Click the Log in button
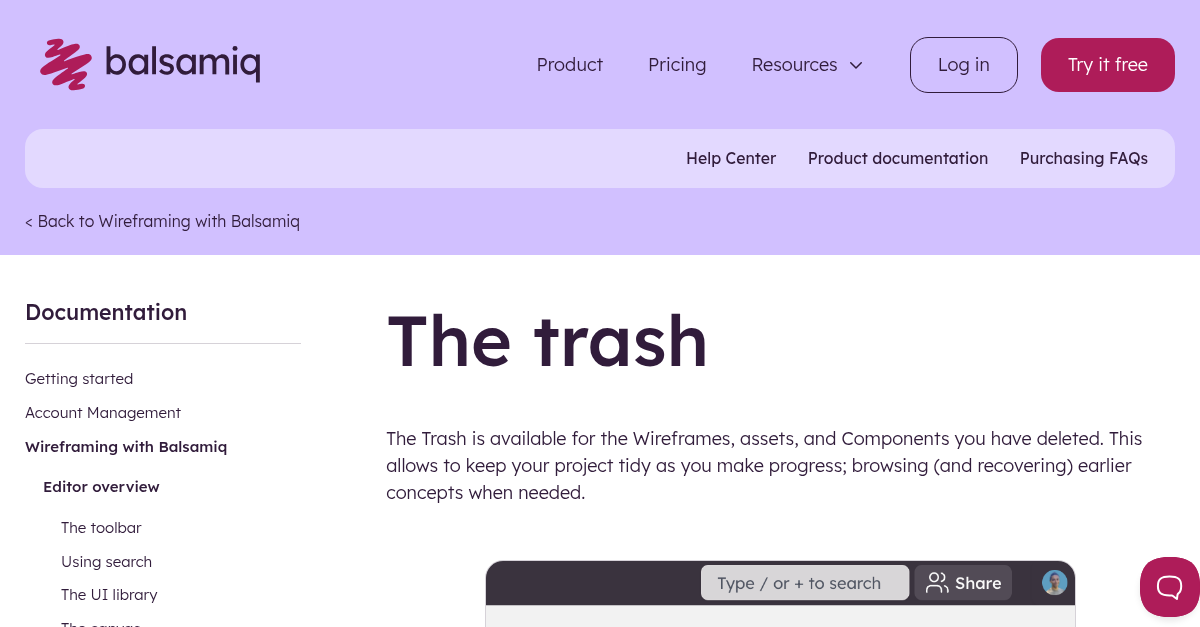1200x627 pixels. coord(963,64)
